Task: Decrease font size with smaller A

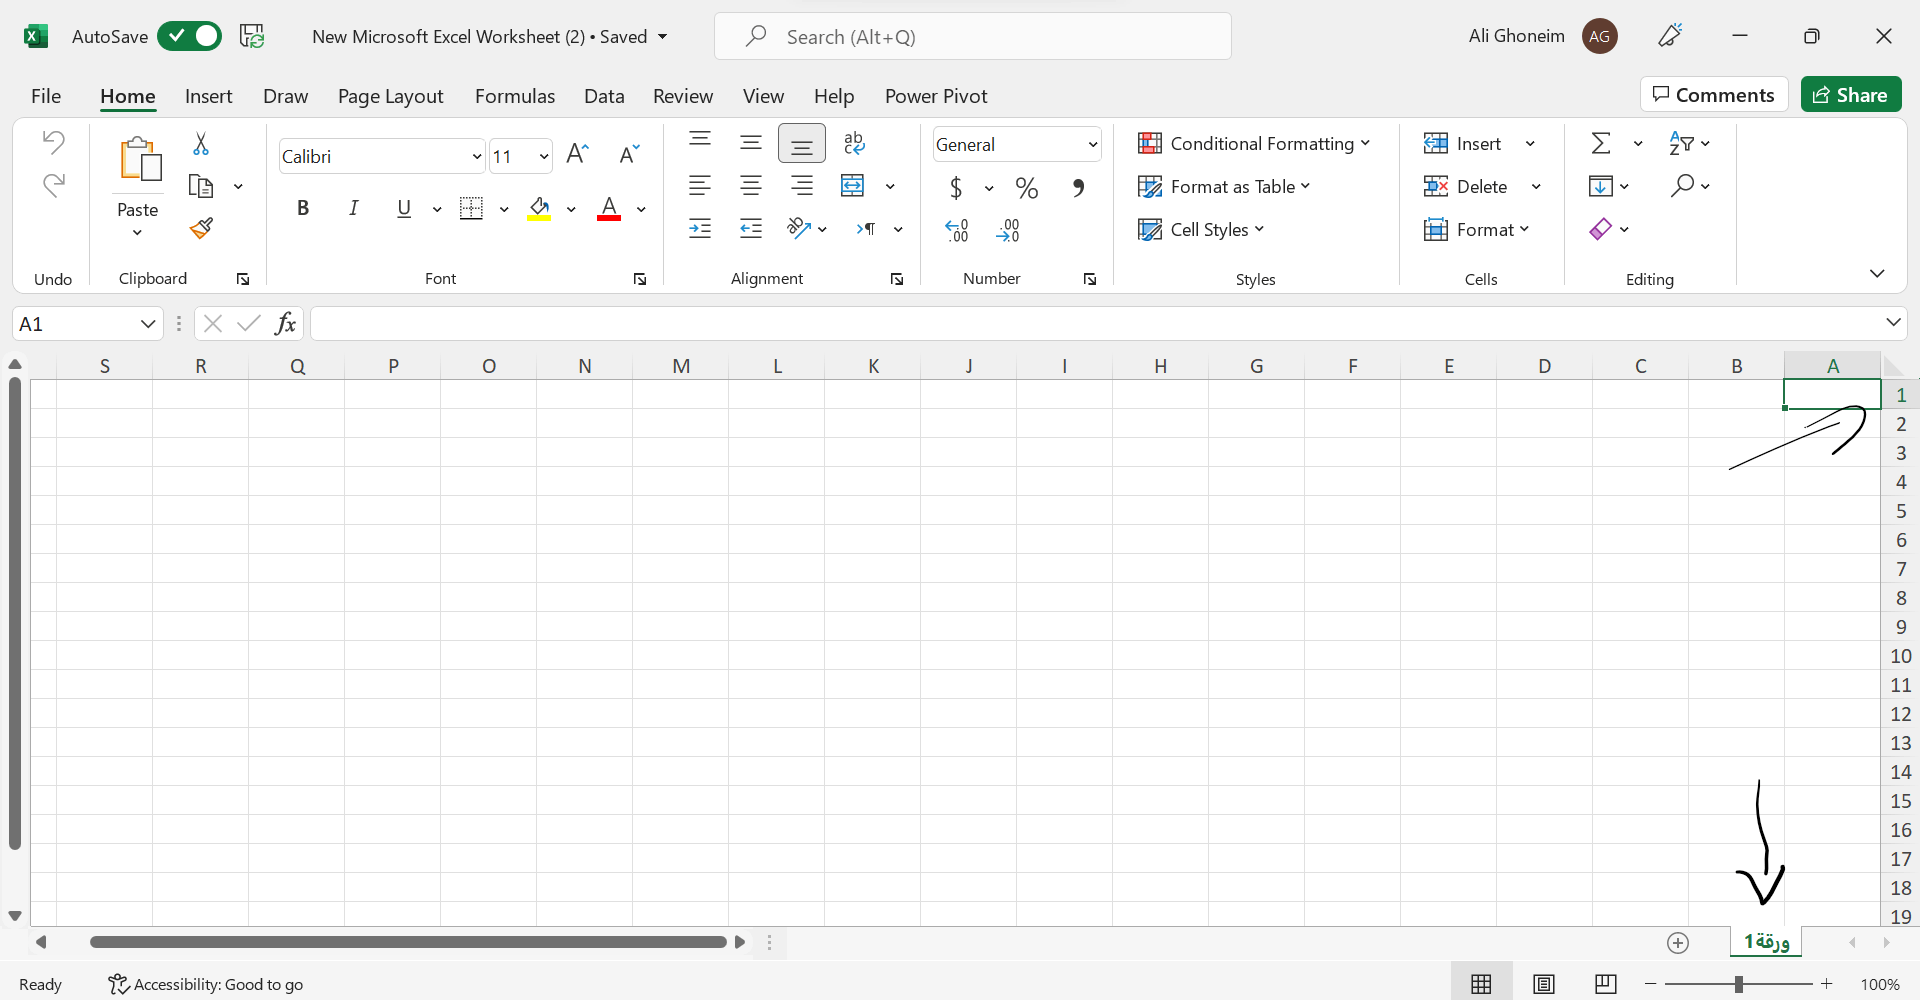Action: 629,154
